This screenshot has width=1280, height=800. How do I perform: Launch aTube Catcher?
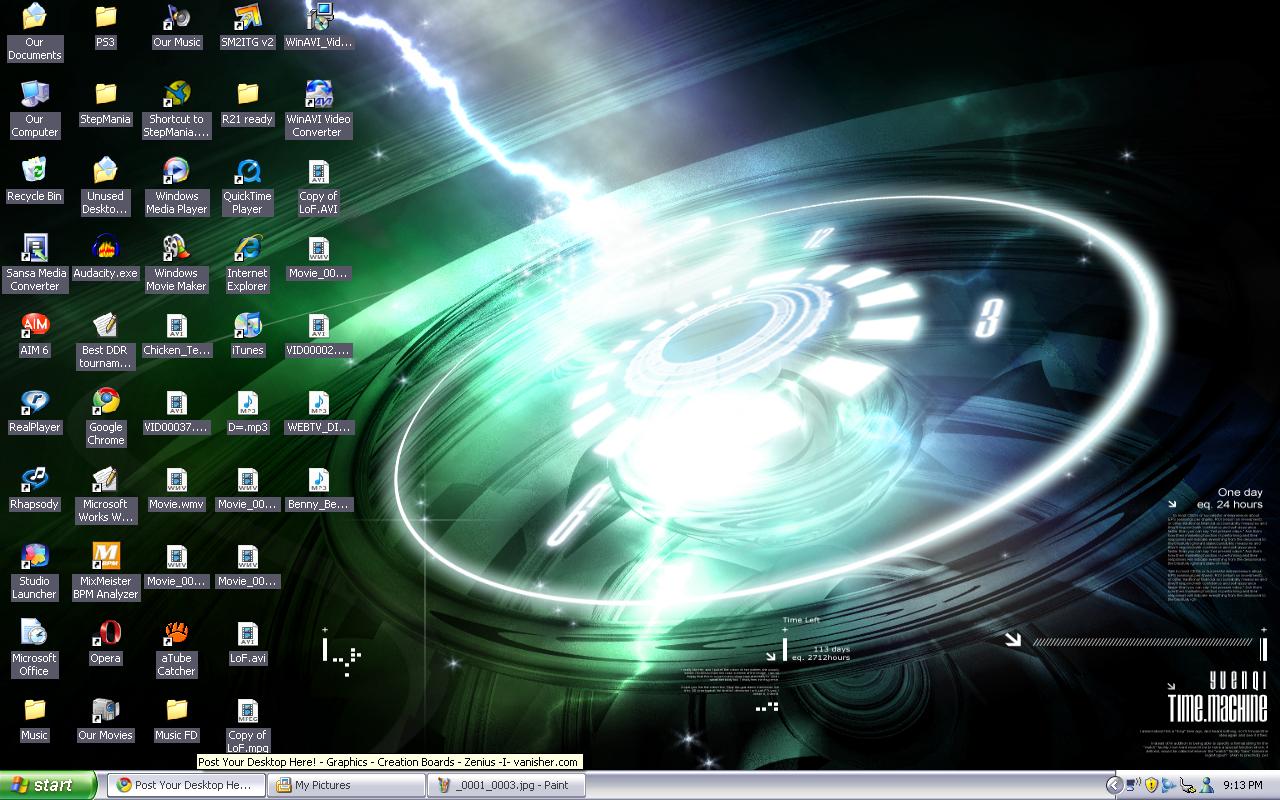click(x=177, y=648)
